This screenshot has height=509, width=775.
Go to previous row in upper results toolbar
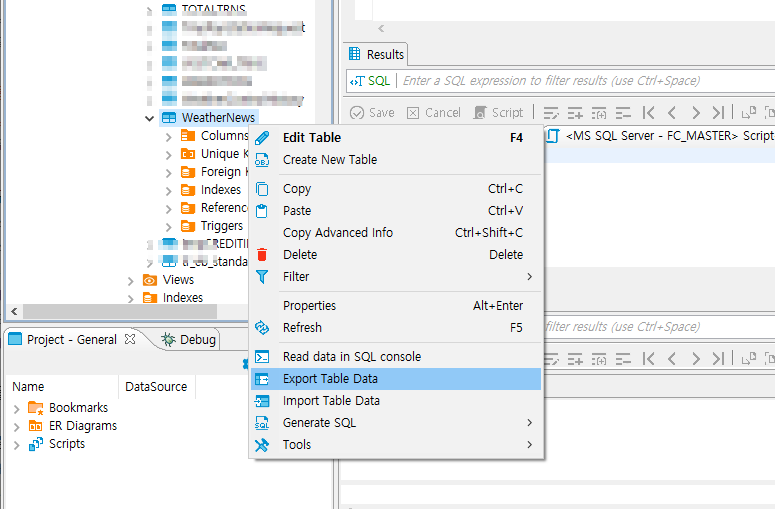point(672,113)
